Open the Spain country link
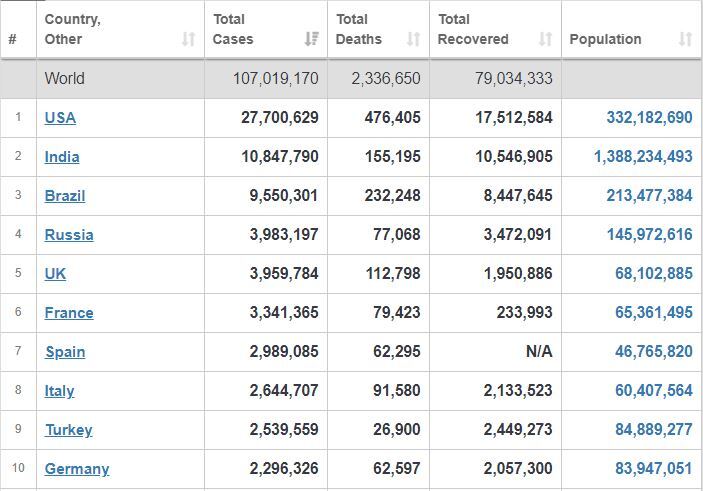 pos(65,352)
